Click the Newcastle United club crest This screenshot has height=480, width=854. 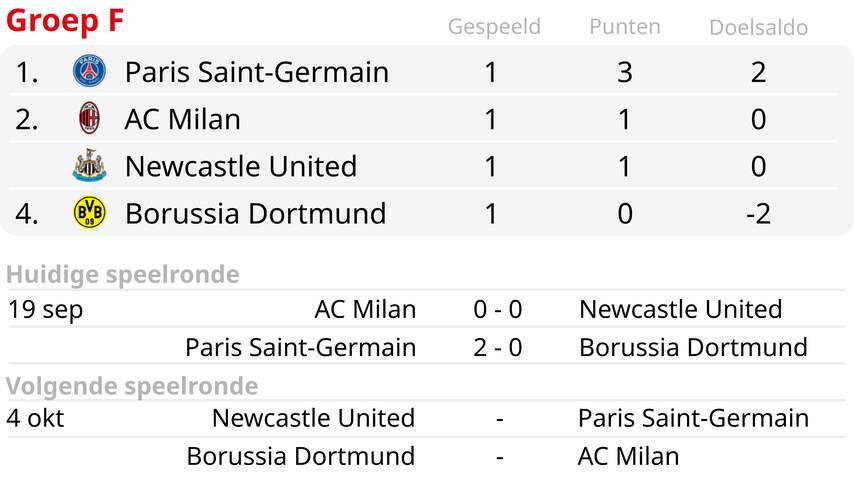89,165
